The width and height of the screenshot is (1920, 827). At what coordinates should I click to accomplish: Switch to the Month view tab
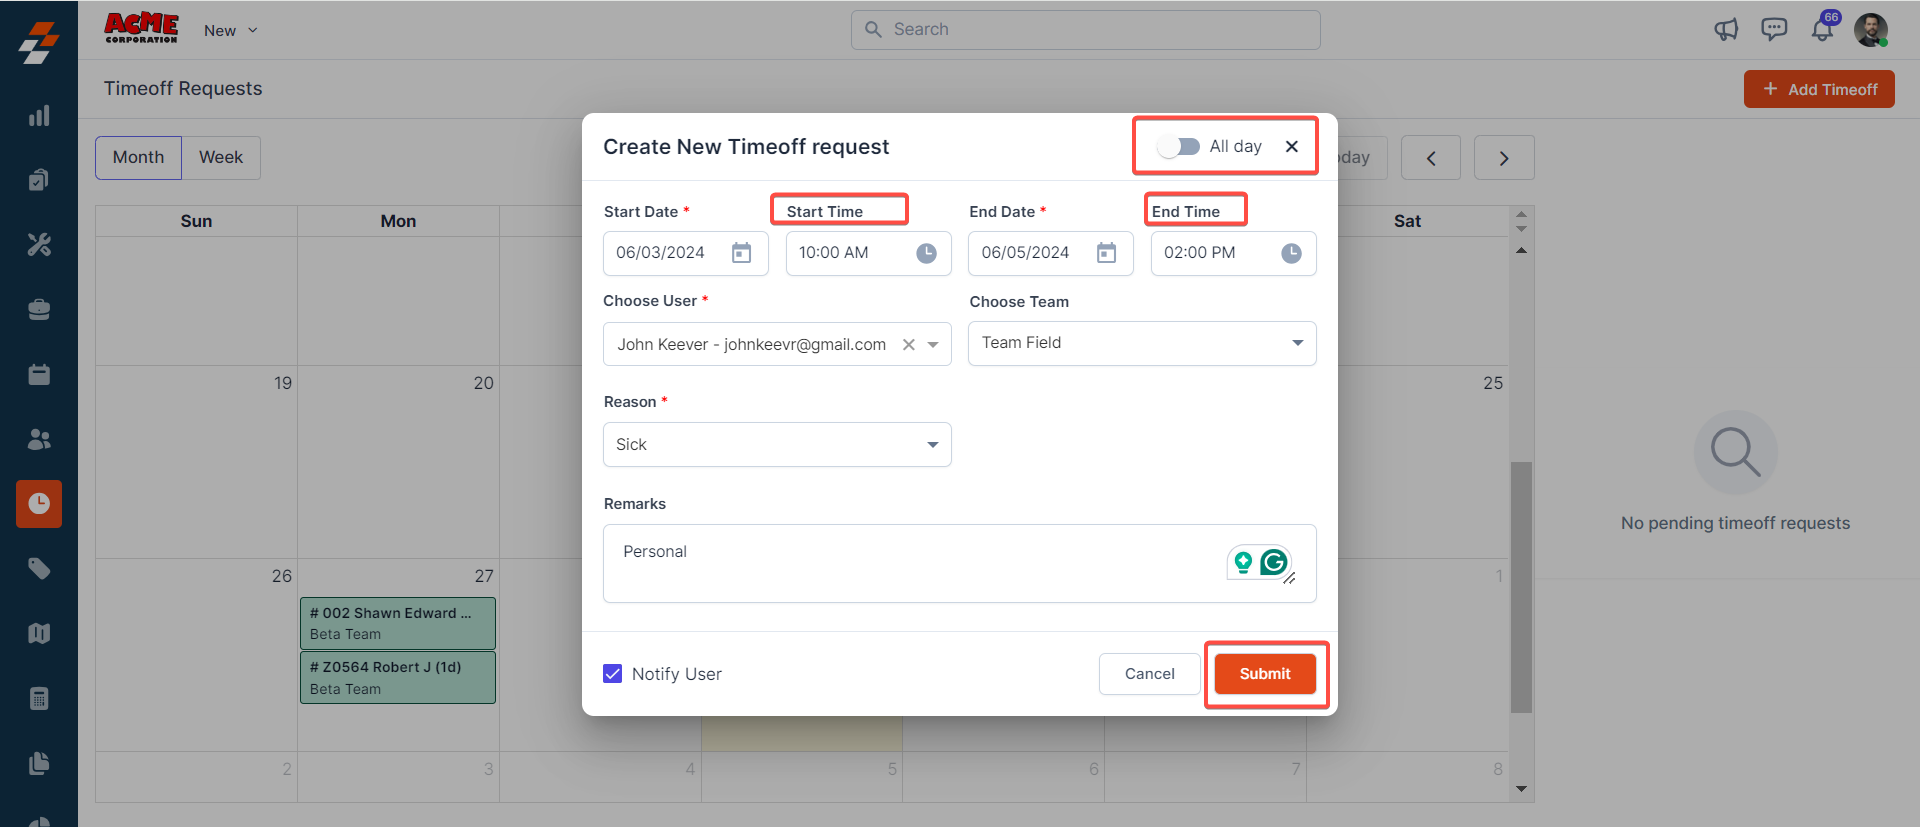coord(138,158)
